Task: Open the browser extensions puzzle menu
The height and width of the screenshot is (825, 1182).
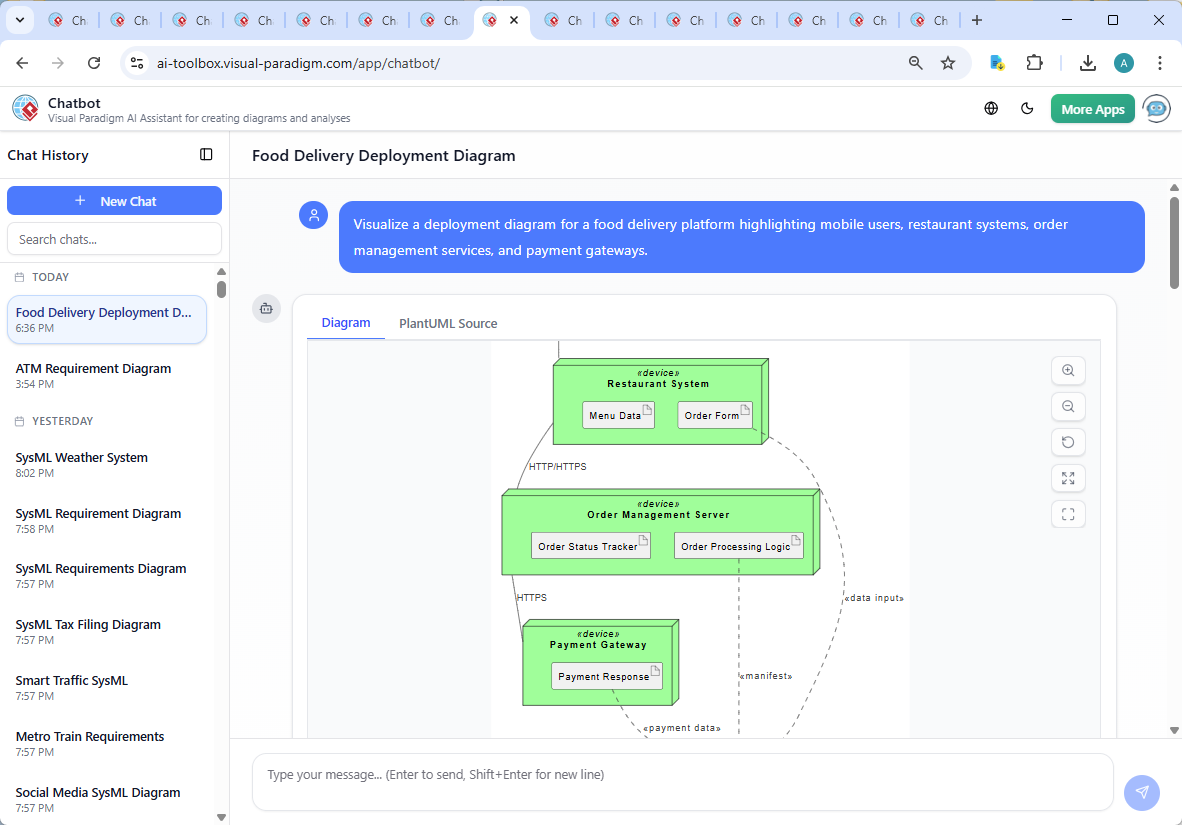Action: pos(1035,62)
